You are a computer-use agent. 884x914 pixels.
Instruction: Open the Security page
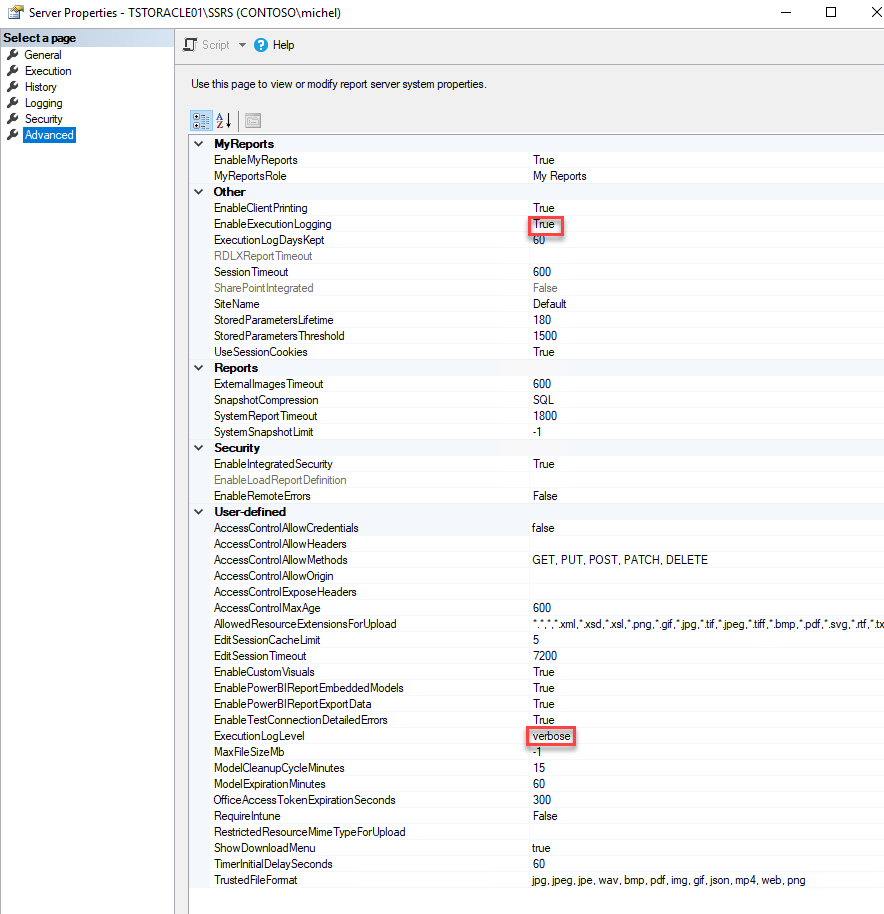(46, 118)
